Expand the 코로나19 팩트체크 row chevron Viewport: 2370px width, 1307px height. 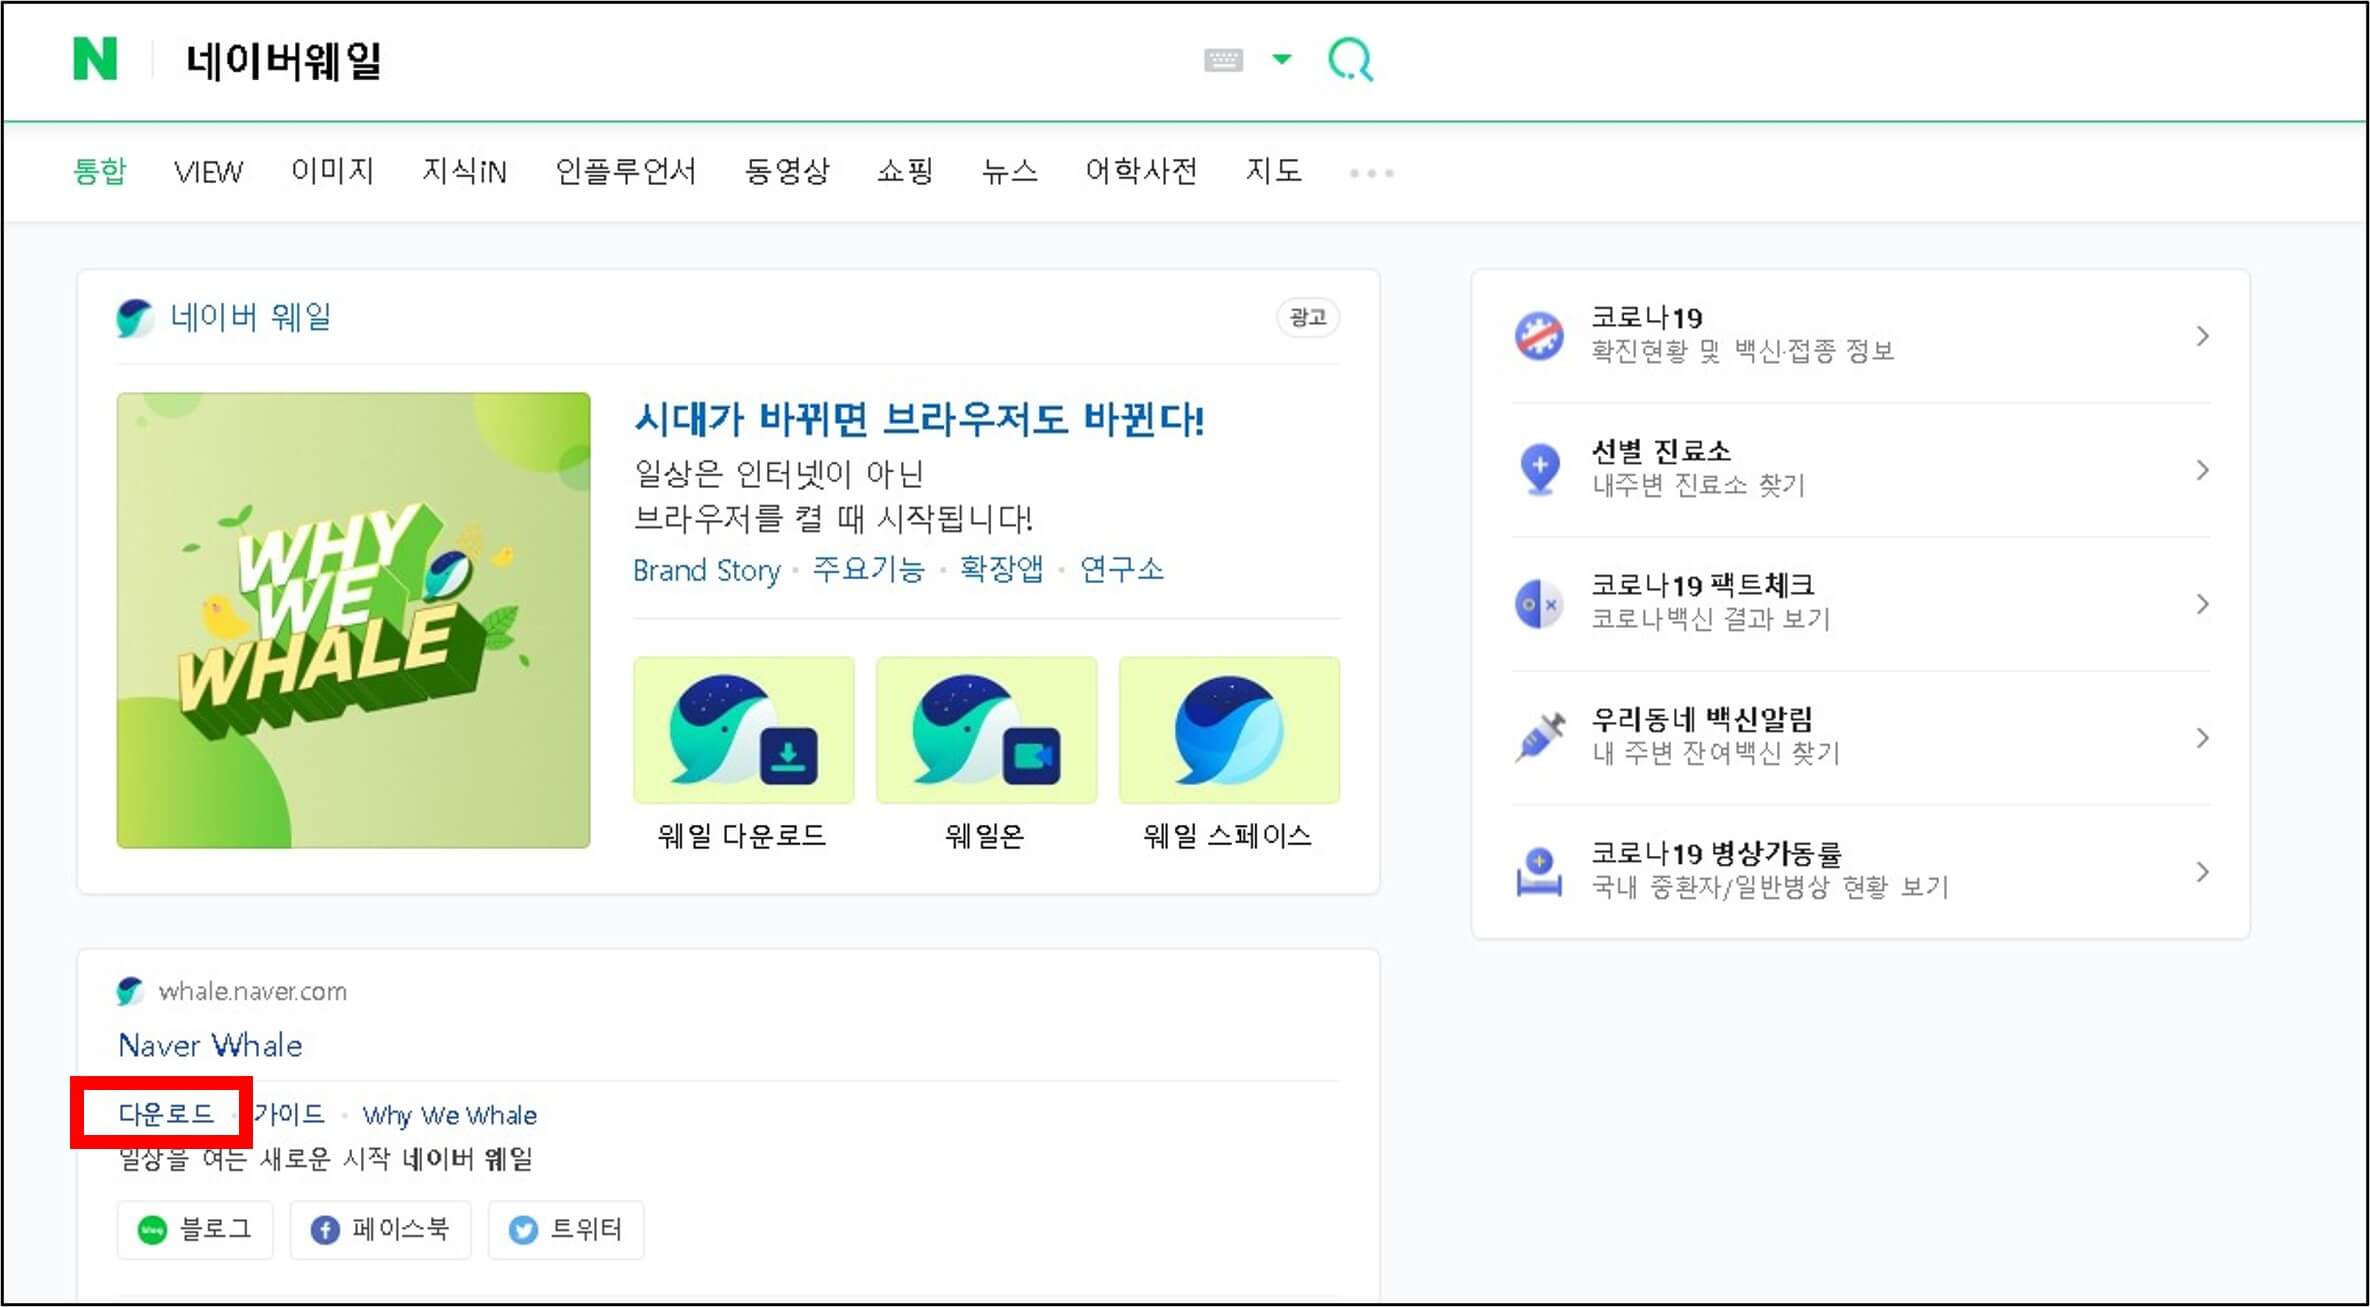pyautogui.click(x=2202, y=604)
